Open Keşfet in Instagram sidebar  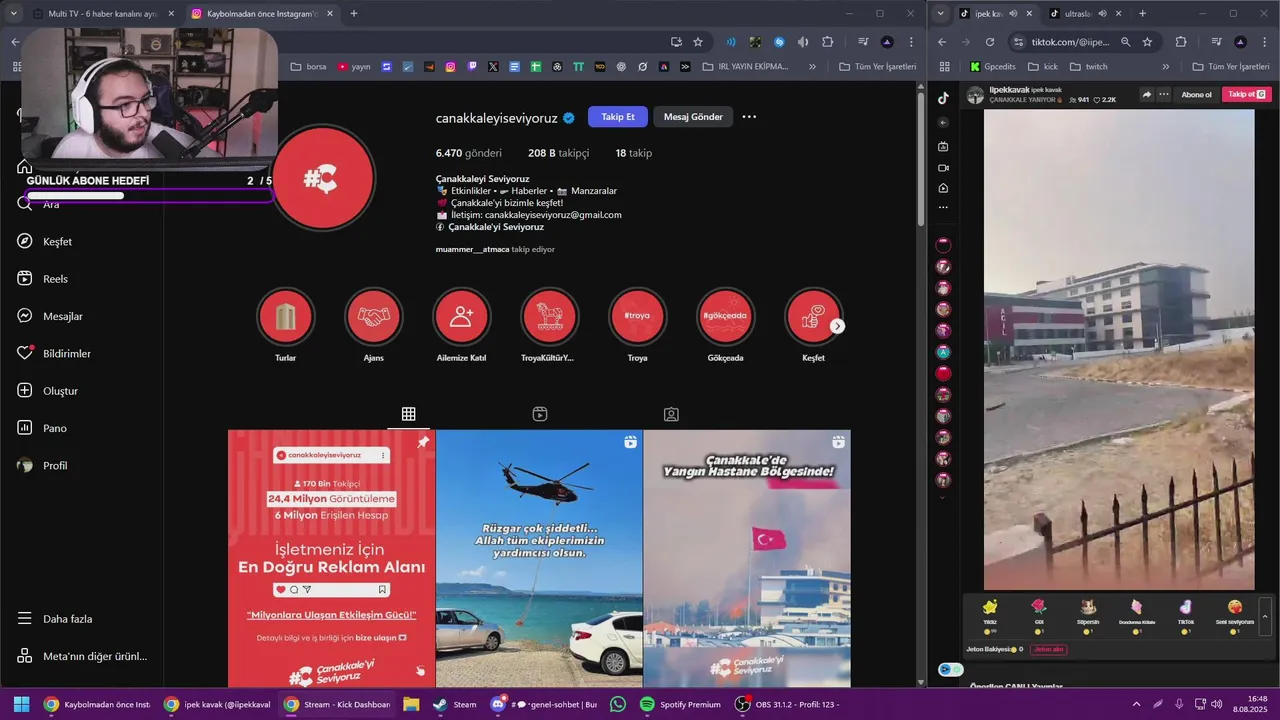pos(45,242)
